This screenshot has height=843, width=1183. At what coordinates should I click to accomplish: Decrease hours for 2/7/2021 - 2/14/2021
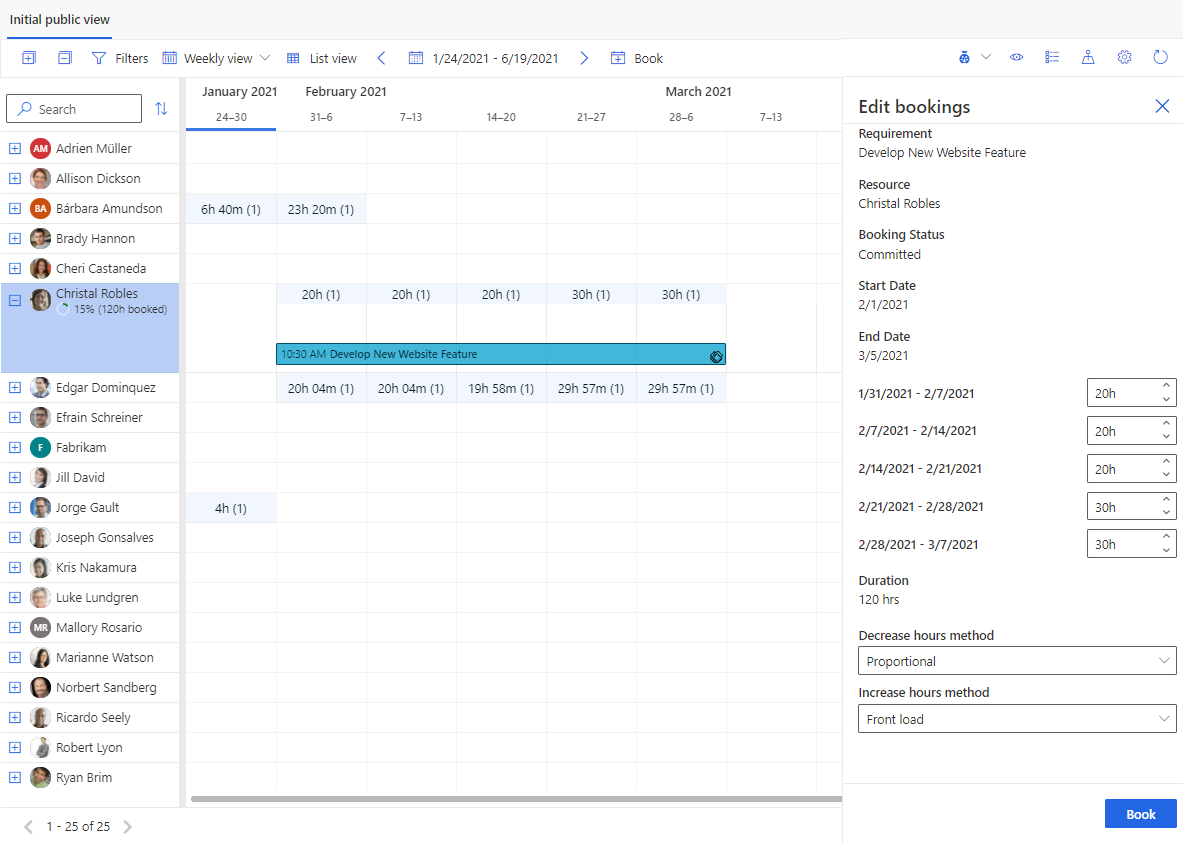[x=1166, y=438]
